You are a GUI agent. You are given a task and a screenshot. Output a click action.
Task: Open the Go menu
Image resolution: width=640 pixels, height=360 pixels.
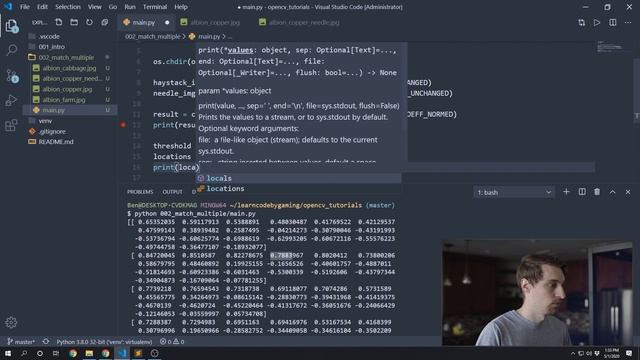[113, 7]
